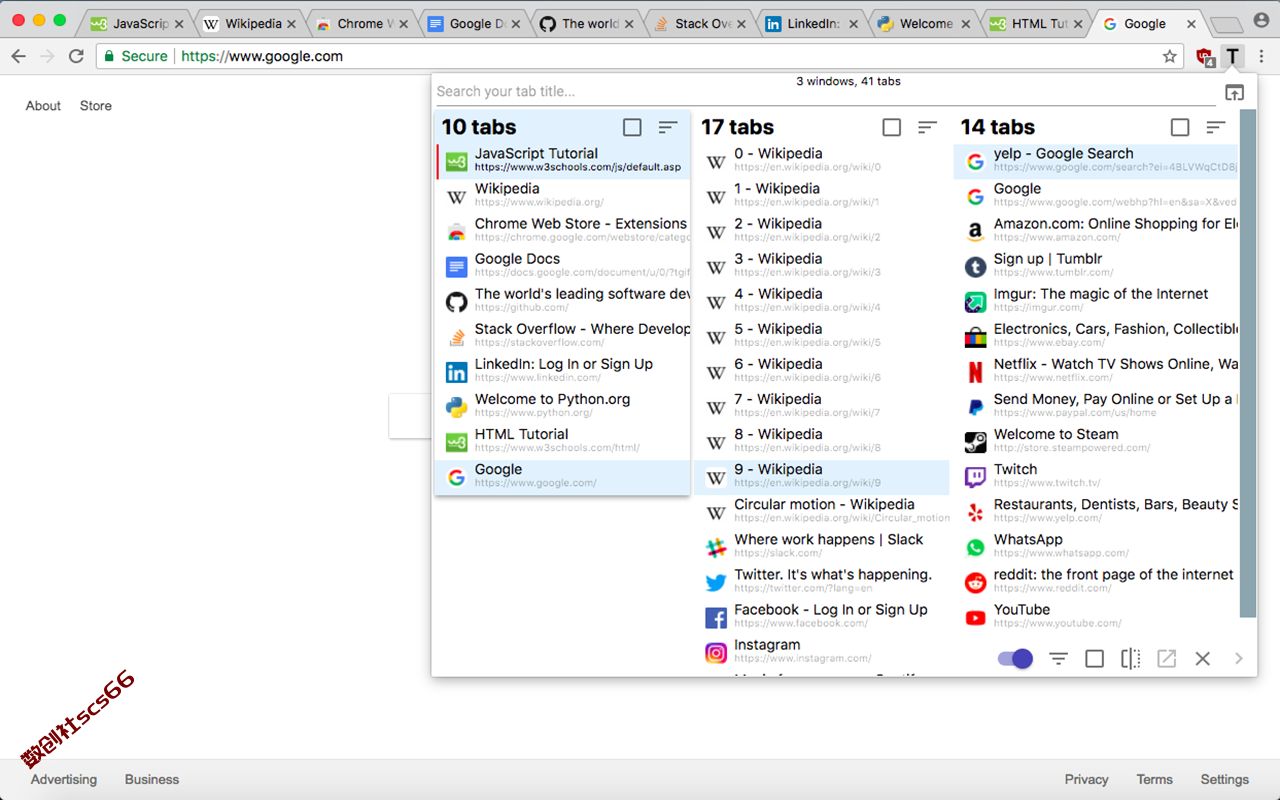This screenshot has height=800, width=1280.
Task: Open the Advertising footer link
Action: coord(64,779)
